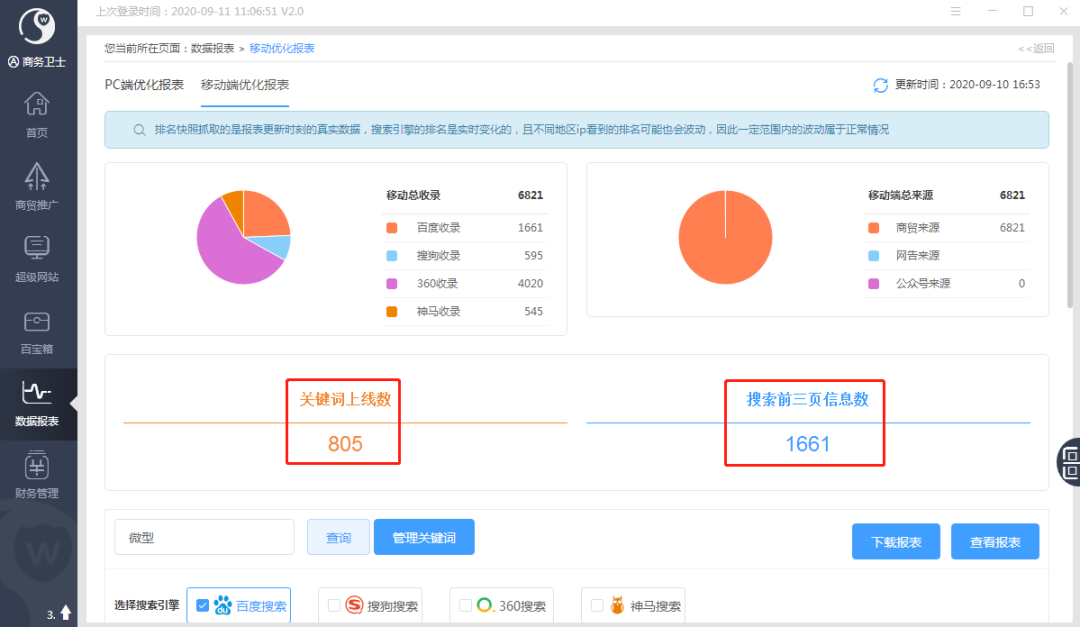Click the 关键词上线数 heading
This screenshot has width=1080, height=627.
pyautogui.click(x=345, y=399)
